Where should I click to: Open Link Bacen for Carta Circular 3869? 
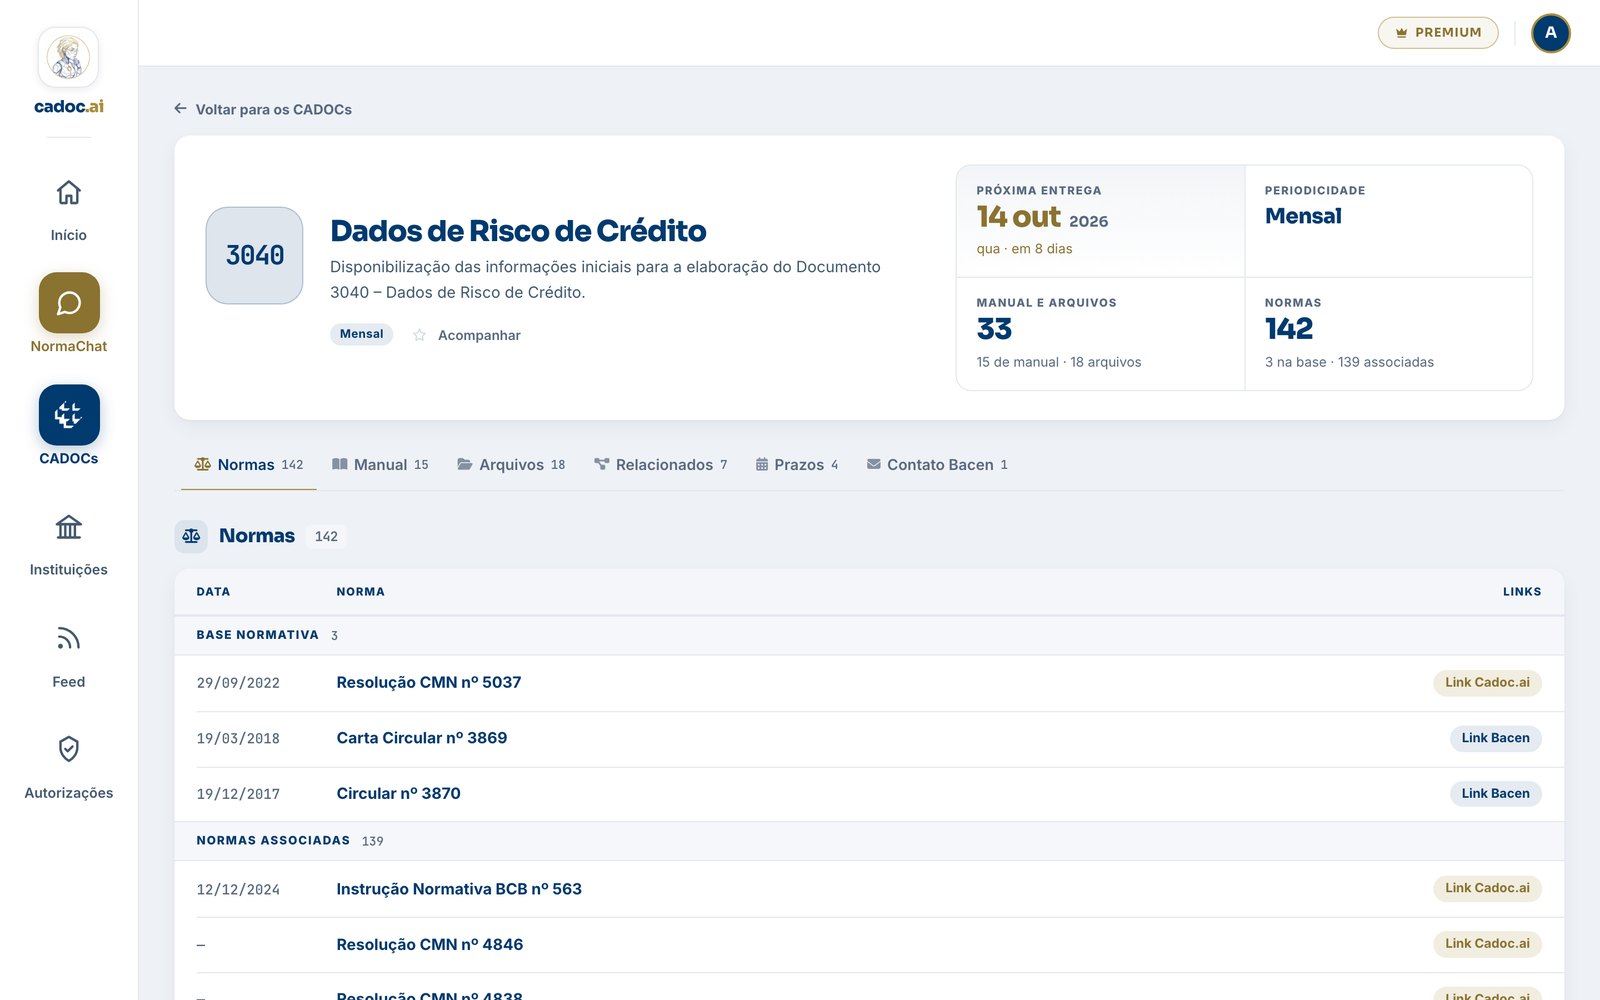pos(1495,738)
